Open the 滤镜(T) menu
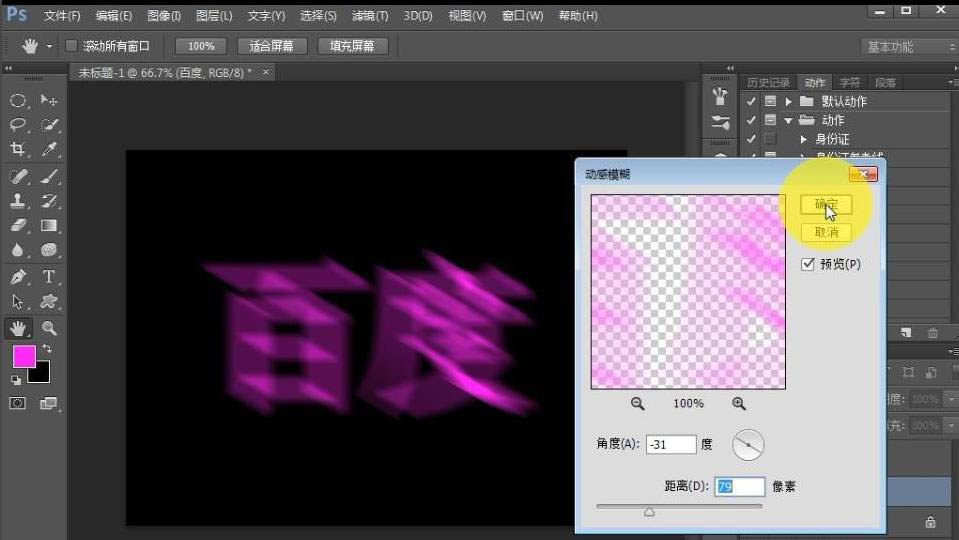 point(370,16)
